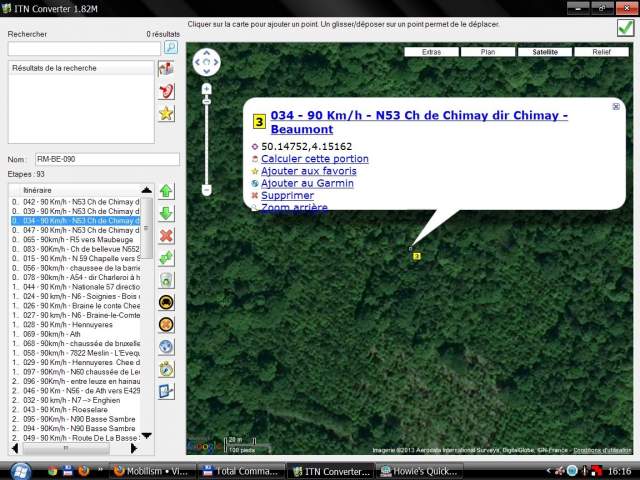This screenshot has width=640, height=480.
Task: Click the yellow star favorites icon
Action: [x=167, y=113]
